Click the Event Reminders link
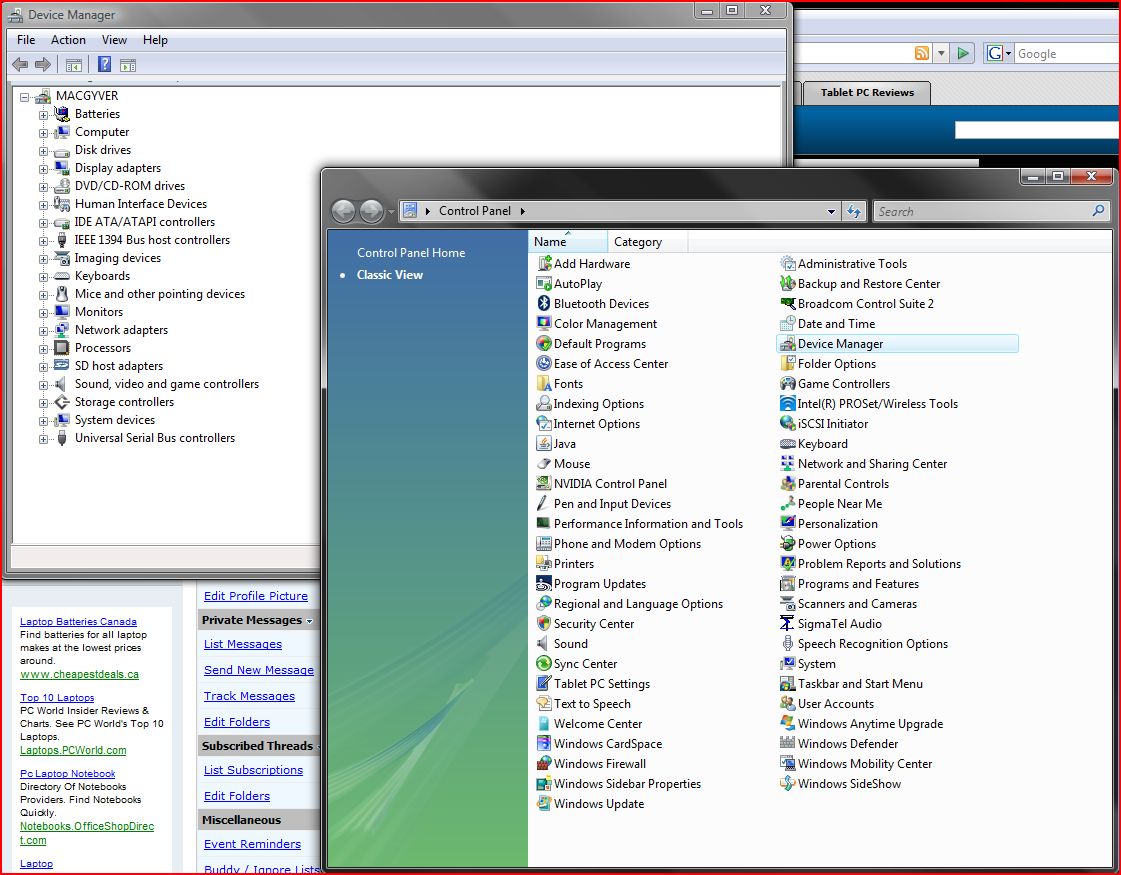Screen dimensions: 1121x875 click(x=252, y=844)
